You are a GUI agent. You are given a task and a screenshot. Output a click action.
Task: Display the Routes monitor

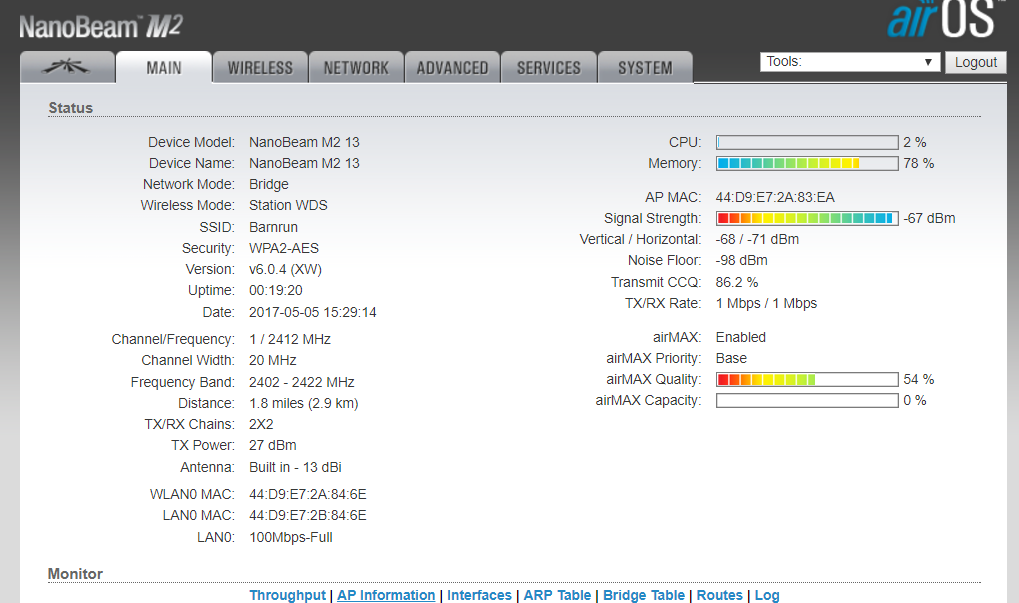click(x=720, y=595)
